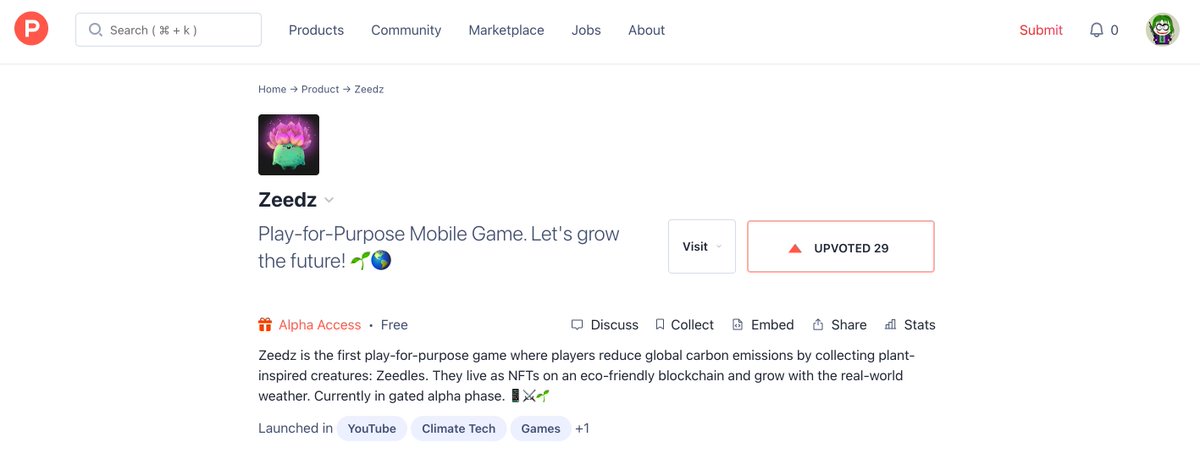
Task: Open the Climate Tech topic tag
Action: click(x=458, y=429)
